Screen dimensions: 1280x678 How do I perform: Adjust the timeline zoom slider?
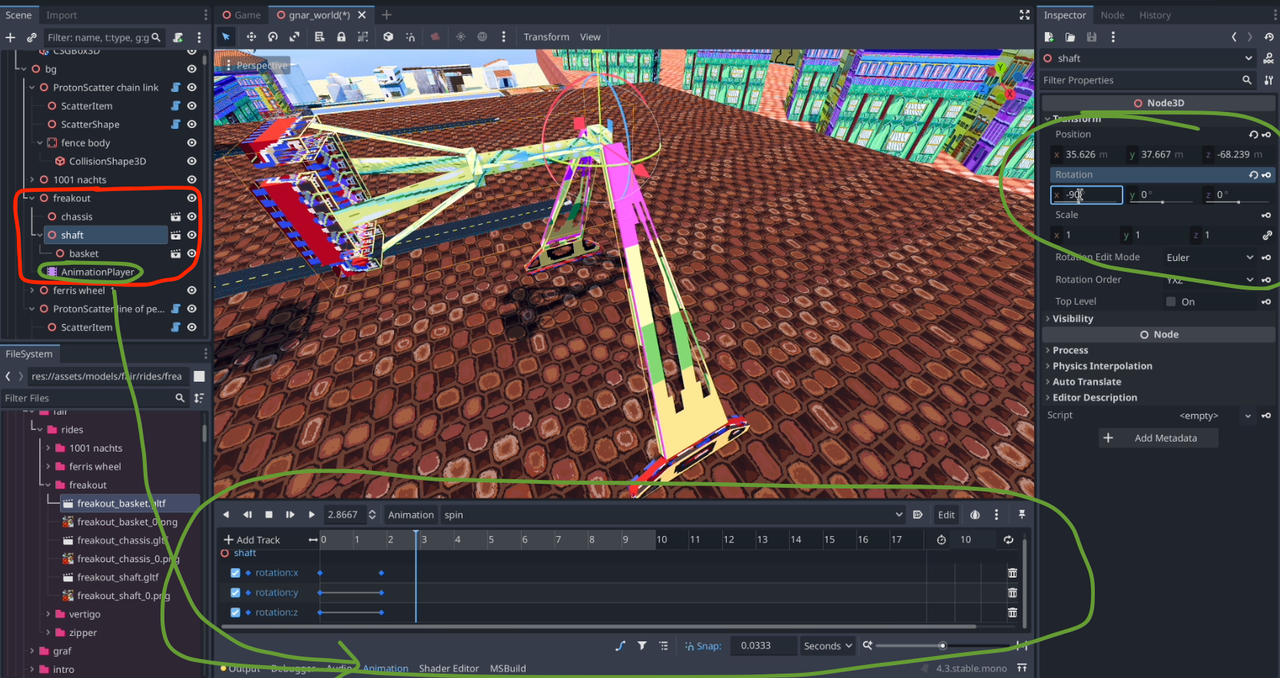click(941, 646)
